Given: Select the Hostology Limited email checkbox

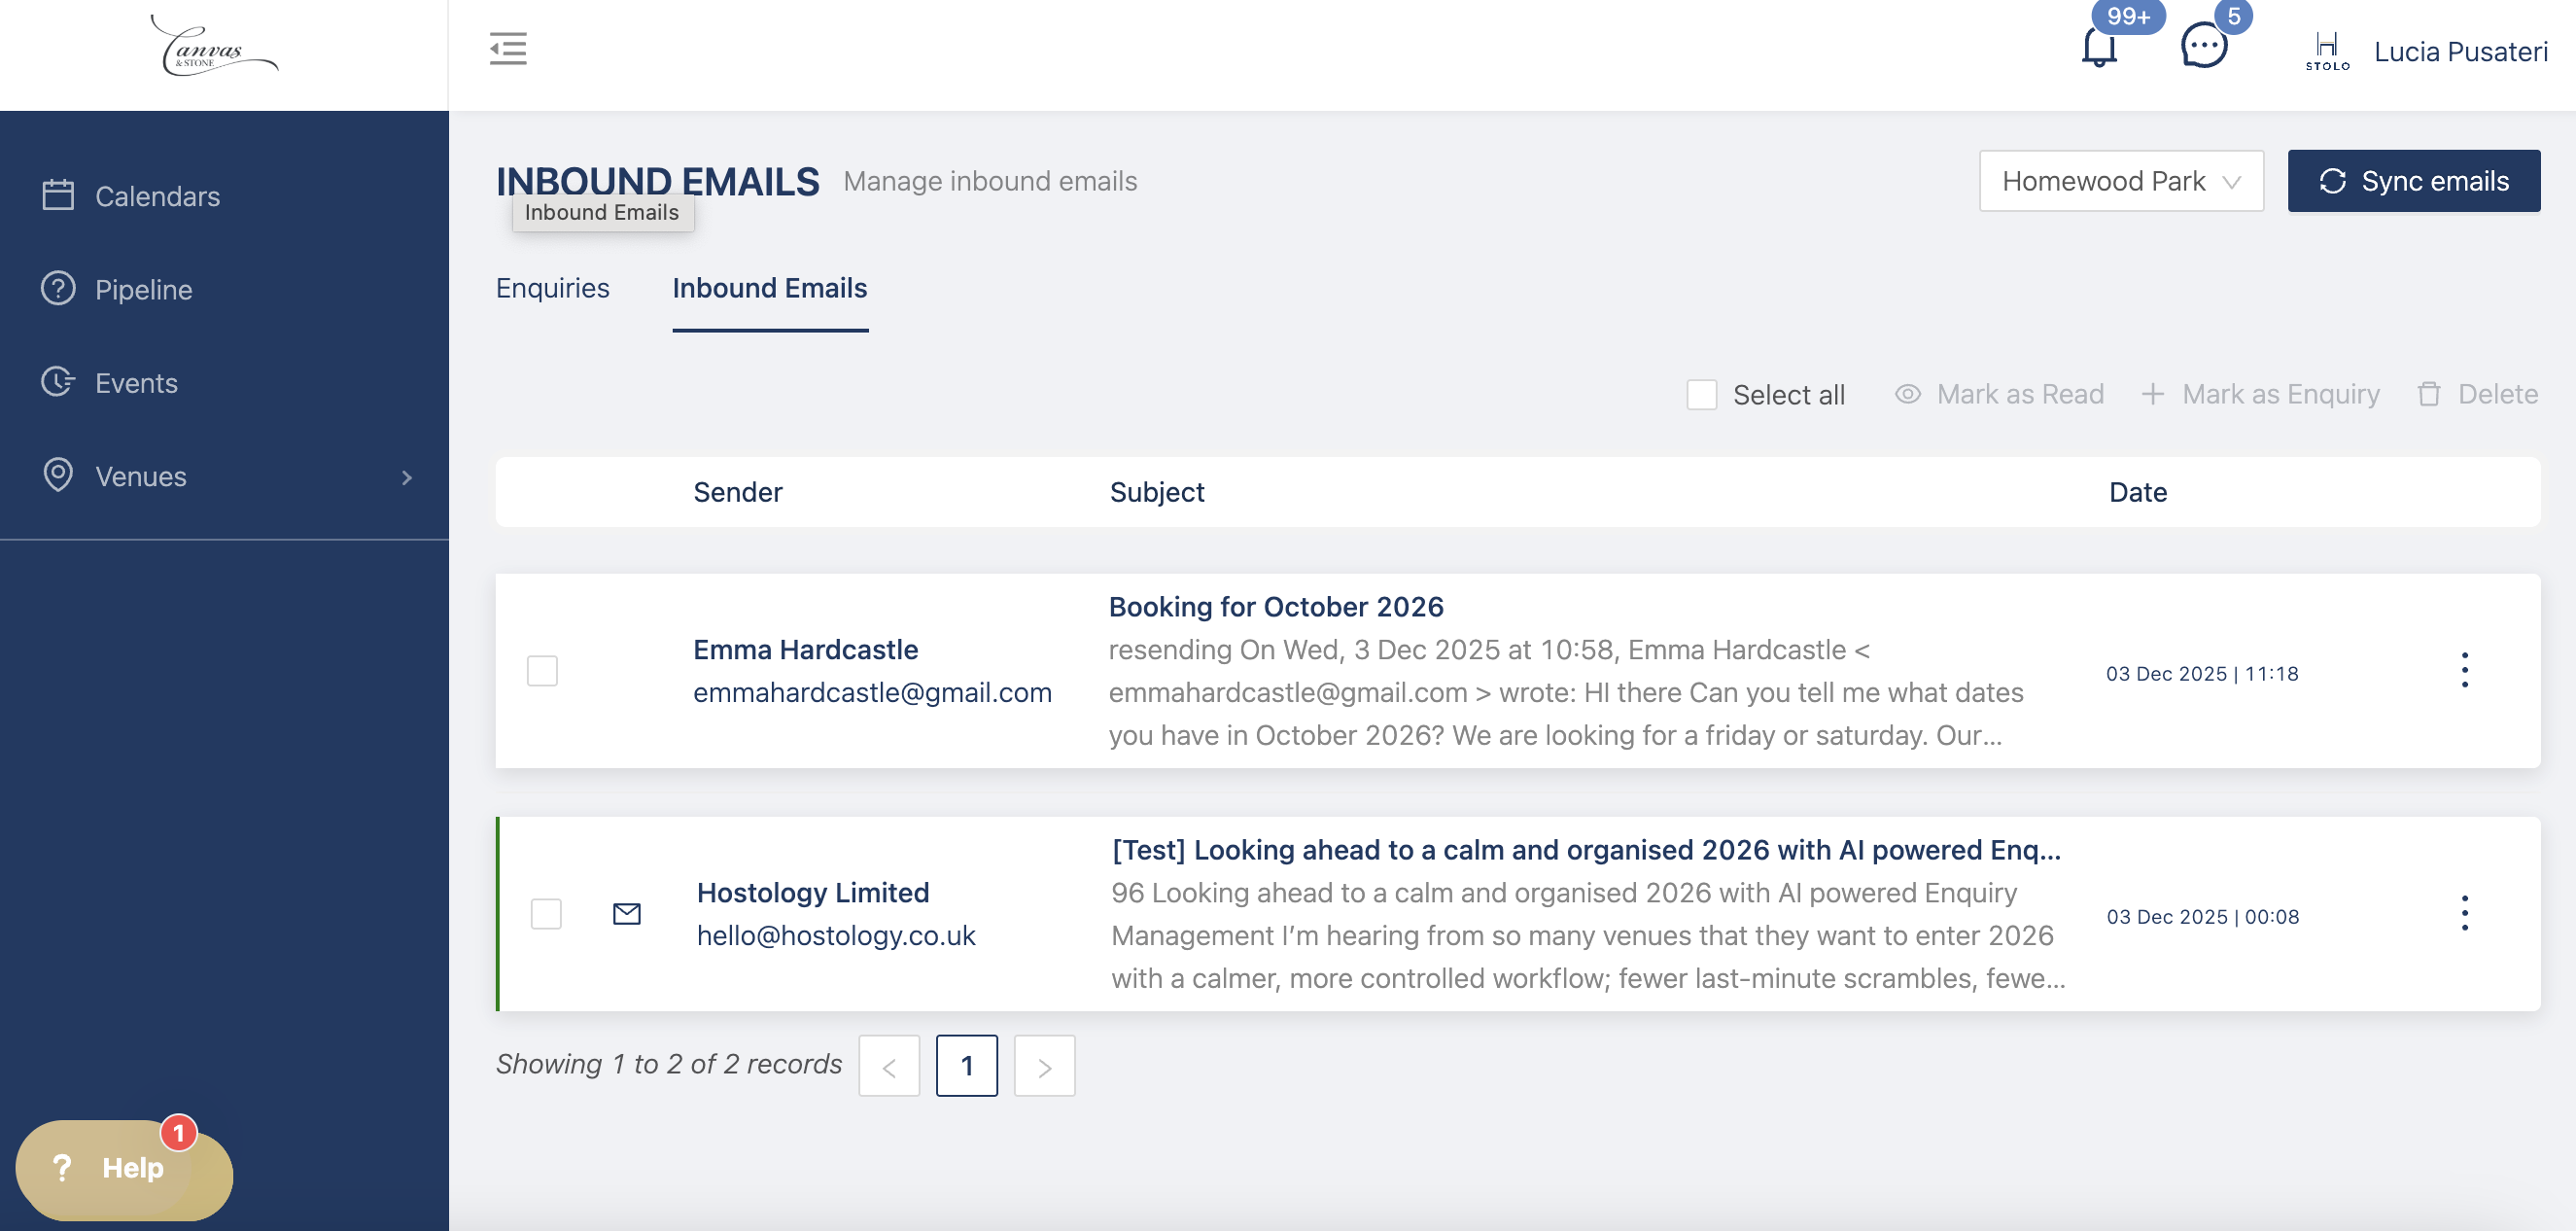Looking at the screenshot, I should pos(546,913).
